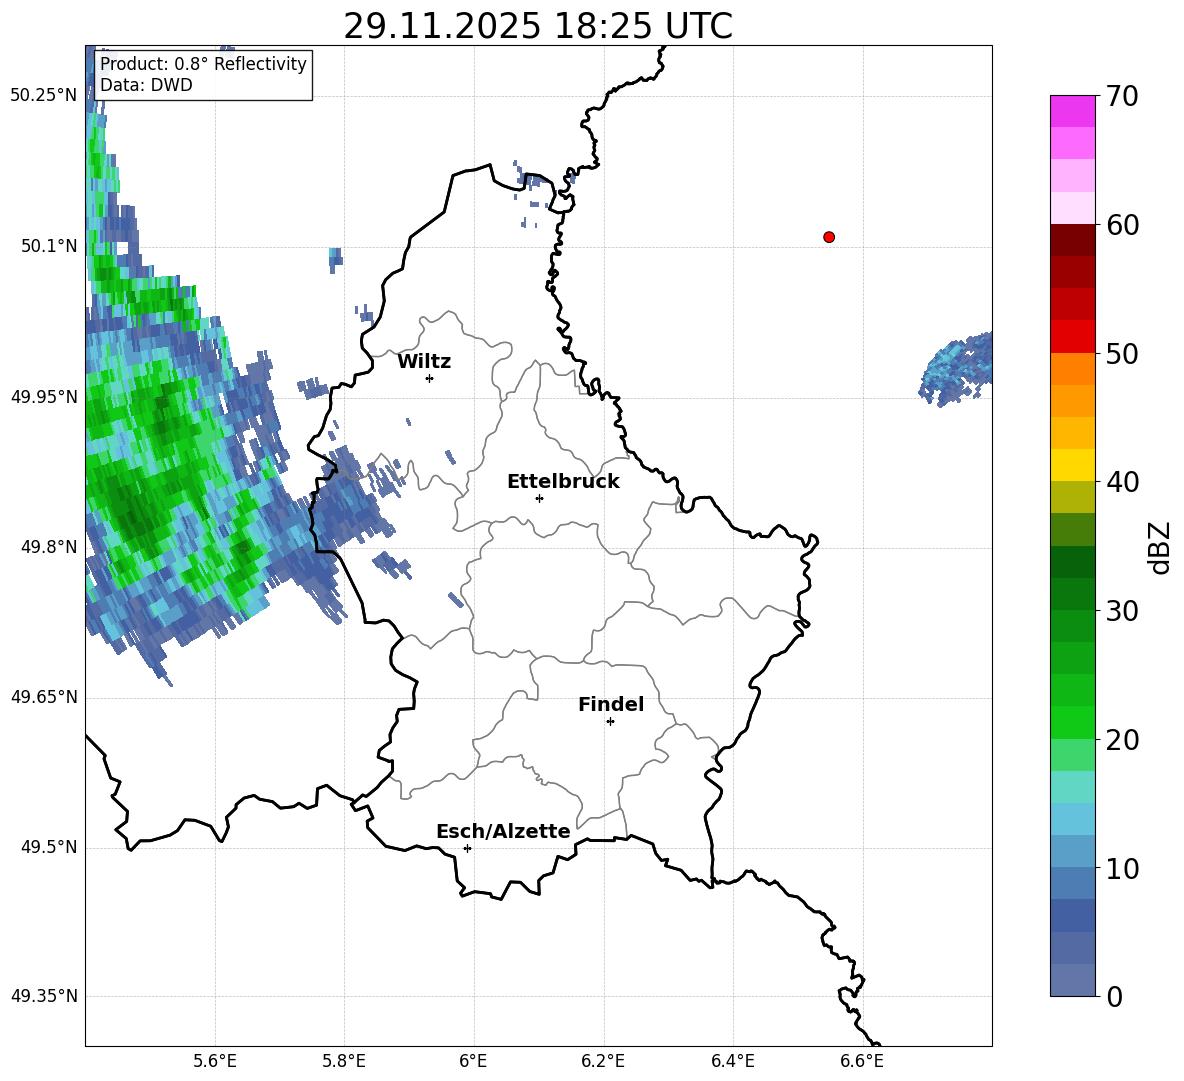Screen dimensions: 1184x1081
Task: Click the Findel station cross marker
Action: pos(610,722)
